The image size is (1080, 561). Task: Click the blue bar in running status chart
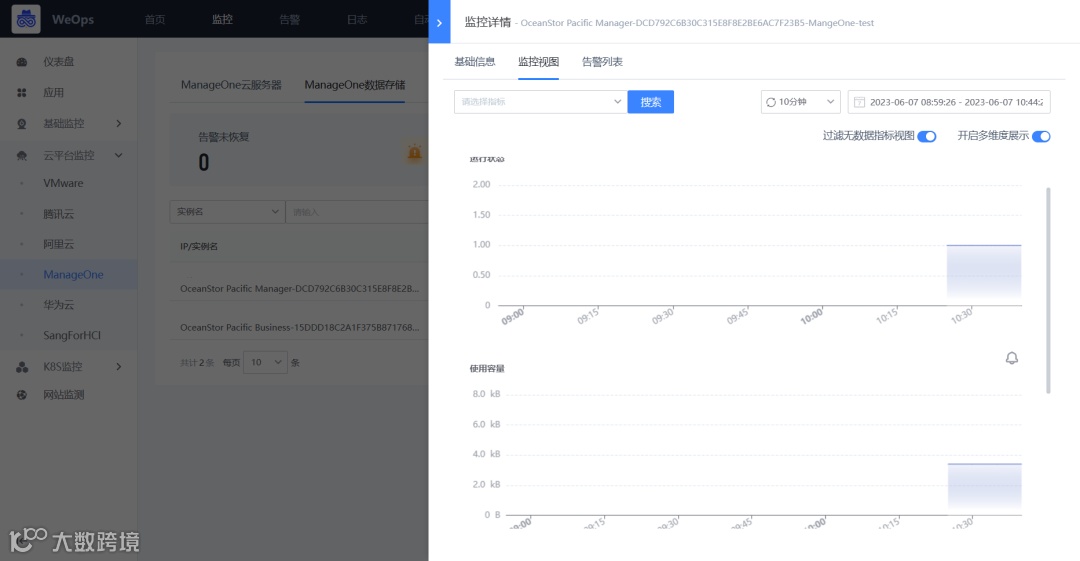pyautogui.click(x=984, y=274)
